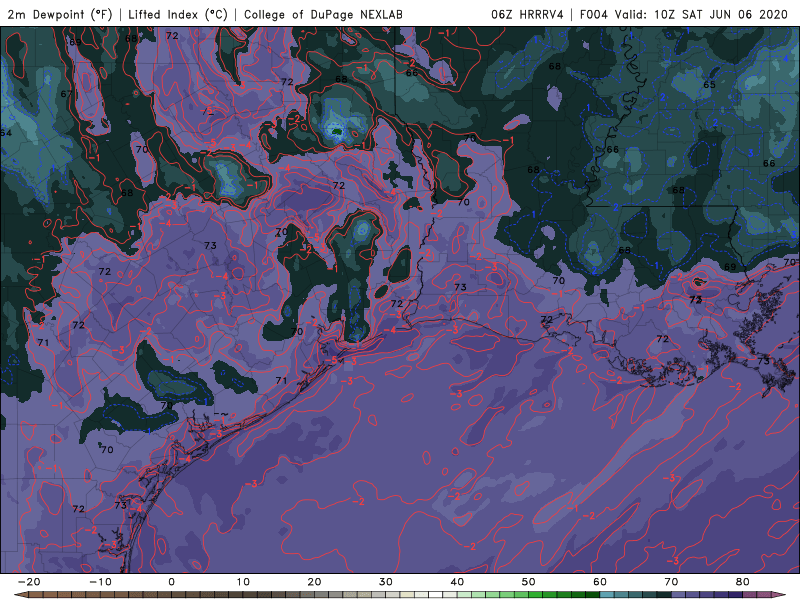Click the '67' dewpoint value on map
Screen dimensions: 800x600
66,94
